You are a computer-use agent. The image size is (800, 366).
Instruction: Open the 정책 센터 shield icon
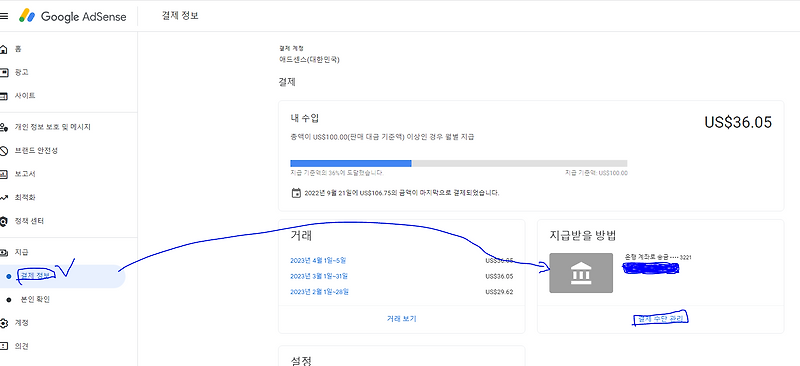[x=4, y=222]
